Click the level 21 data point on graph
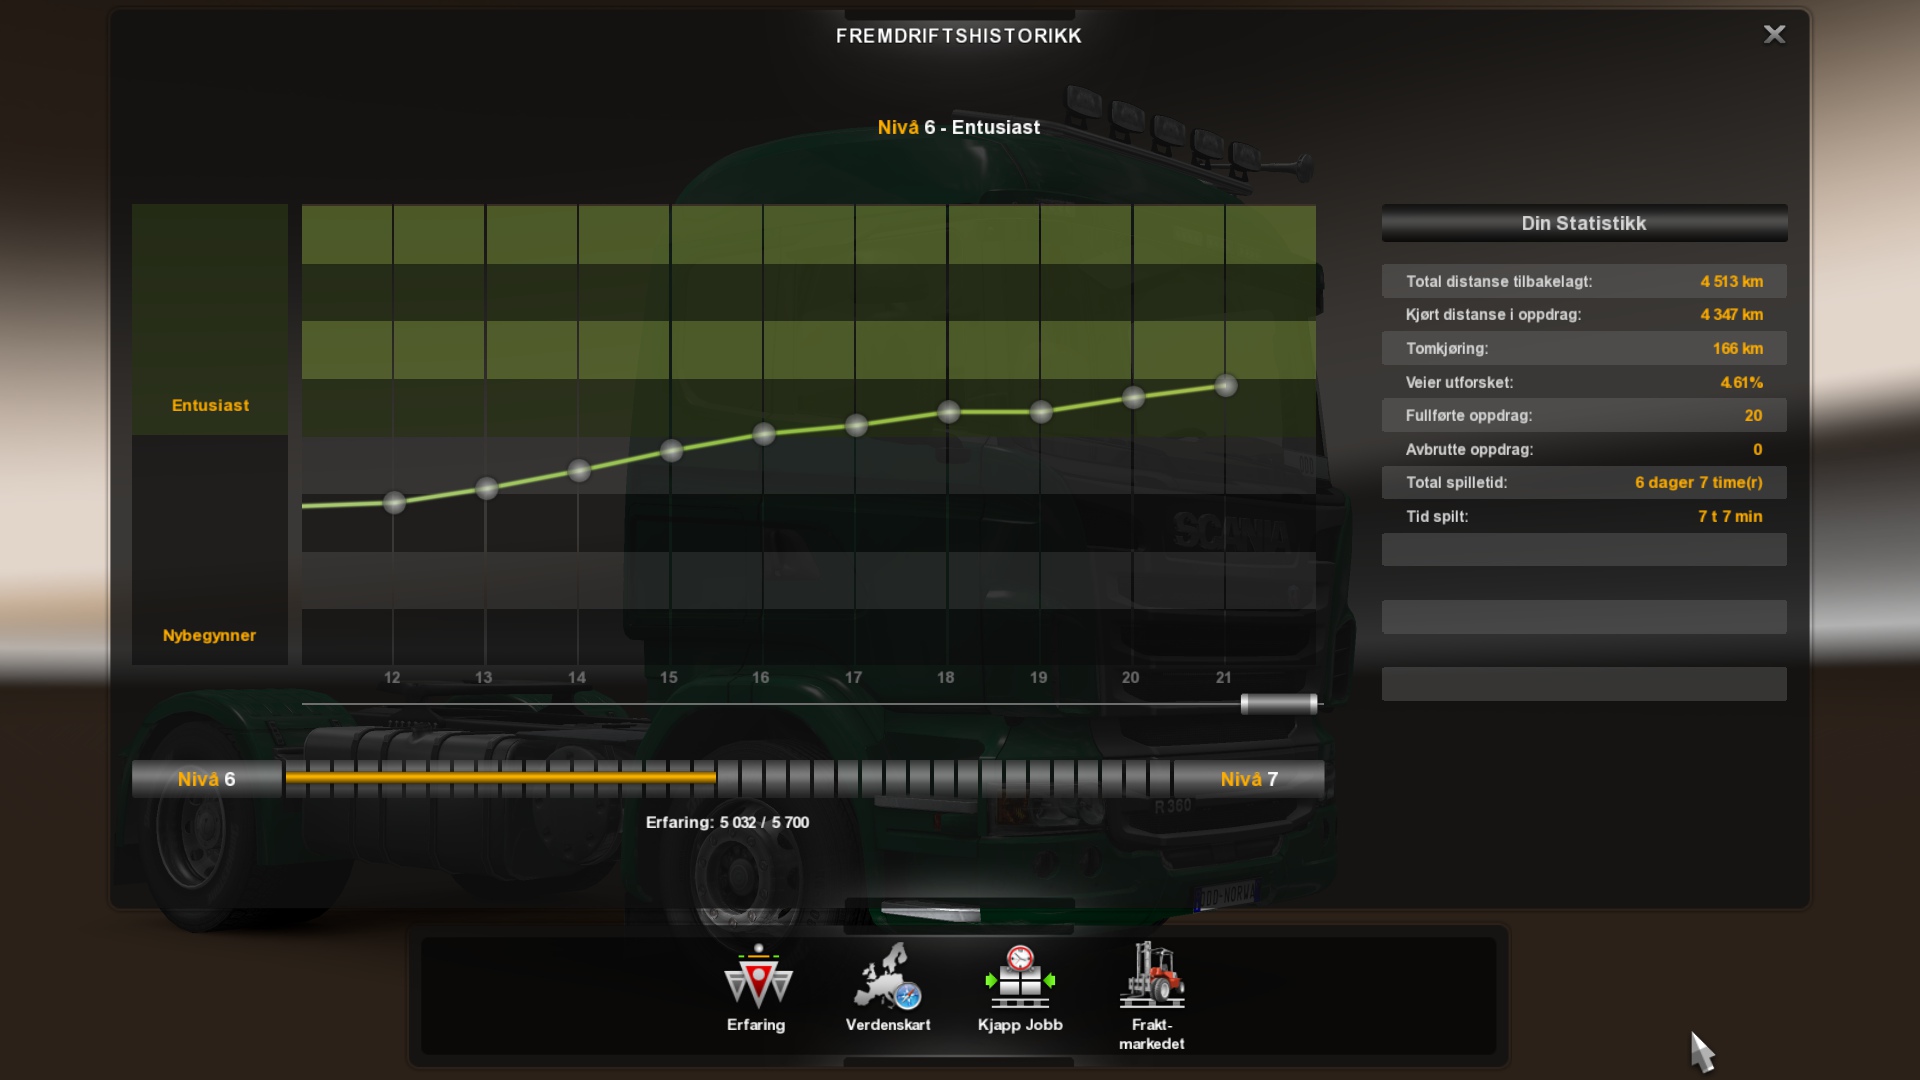This screenshot has width=1920, height=1080. (x=1226, y=386)
